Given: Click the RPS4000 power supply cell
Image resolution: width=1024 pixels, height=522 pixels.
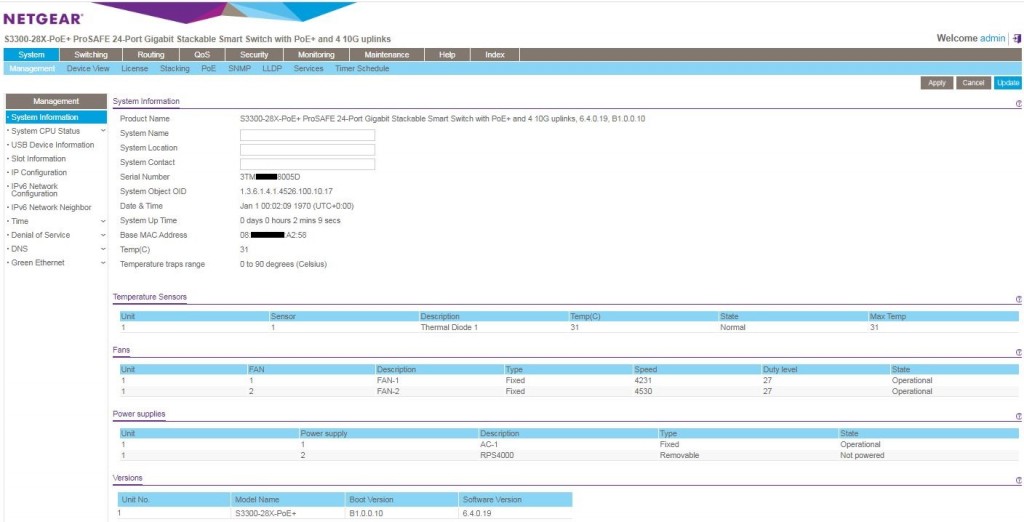Looking at the screenshot, I should pos(497,455).
